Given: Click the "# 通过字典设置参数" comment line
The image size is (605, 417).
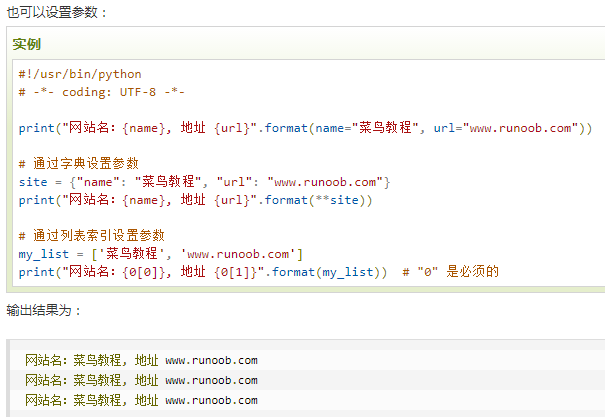Looking at the screenshot, I should click(x=79, y=164).
